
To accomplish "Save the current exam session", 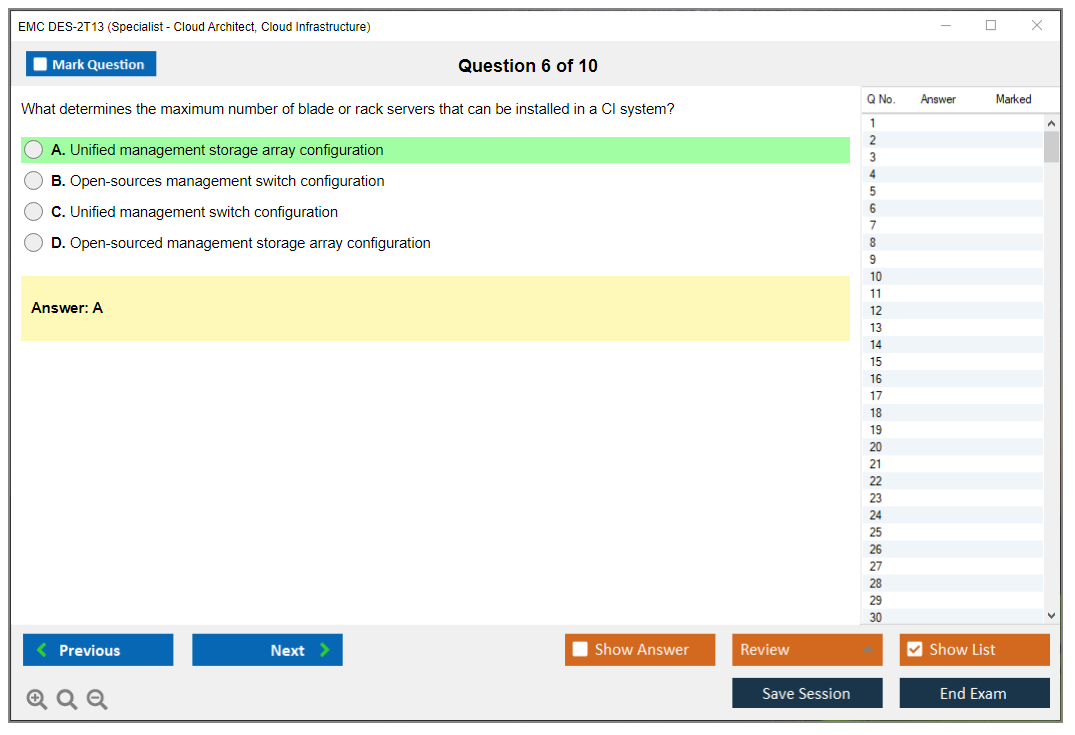I will (x=807, y=693).
